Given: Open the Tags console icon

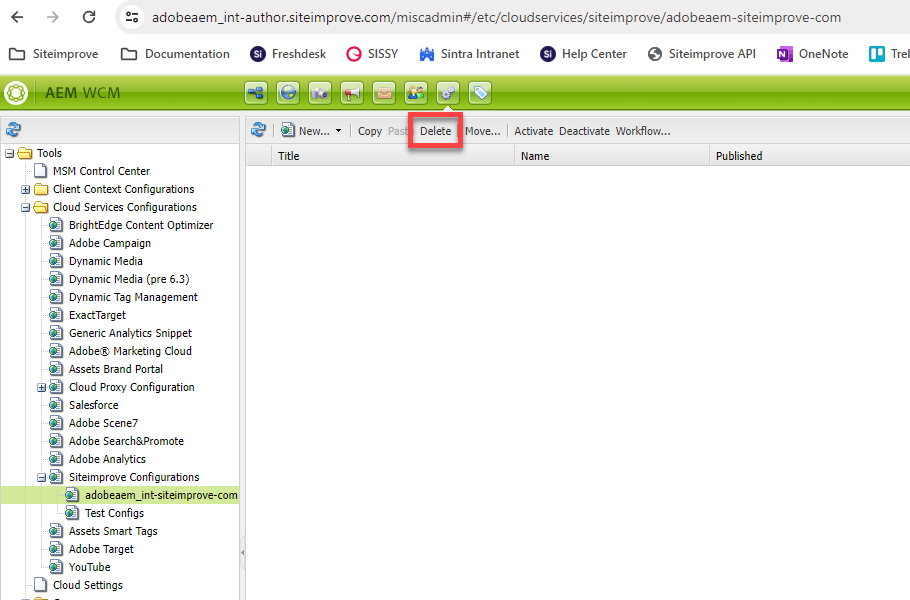Looking at the screenshot, I should coord(479,92).
